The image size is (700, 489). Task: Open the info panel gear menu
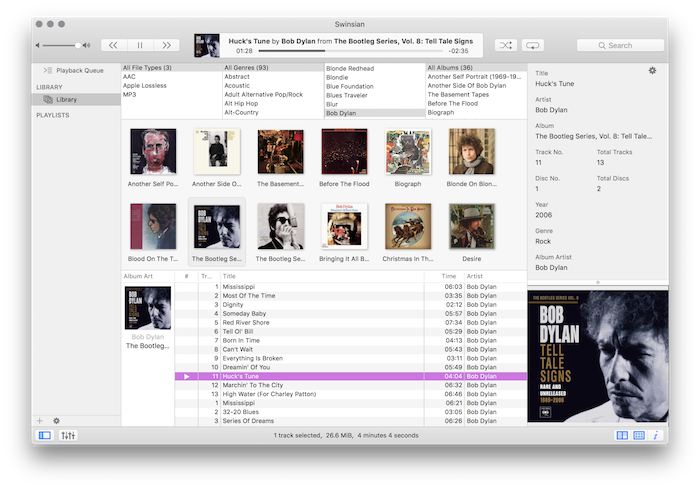(652, 71)
